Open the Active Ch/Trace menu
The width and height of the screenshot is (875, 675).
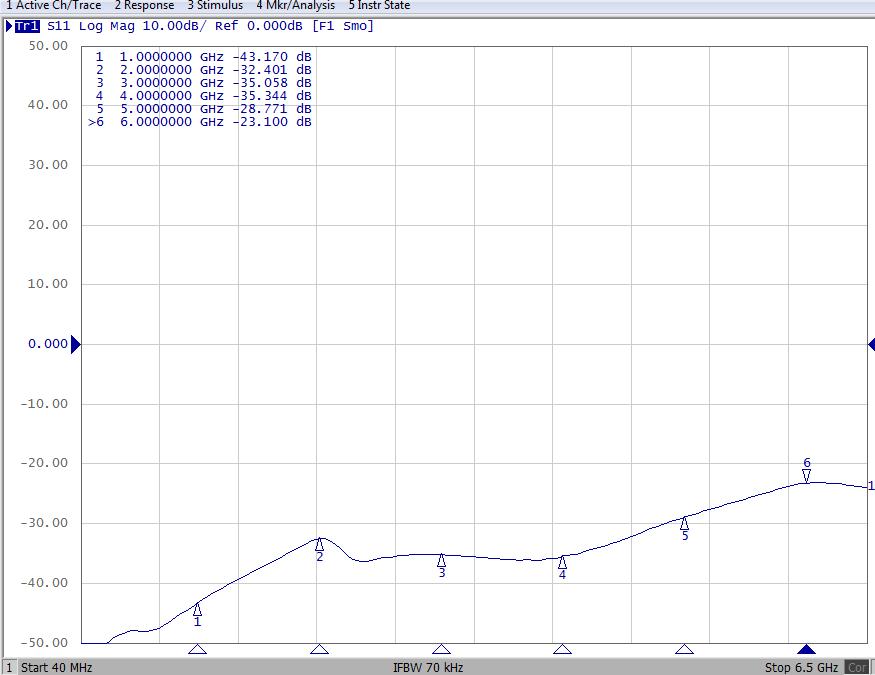[x=53, y=5]
